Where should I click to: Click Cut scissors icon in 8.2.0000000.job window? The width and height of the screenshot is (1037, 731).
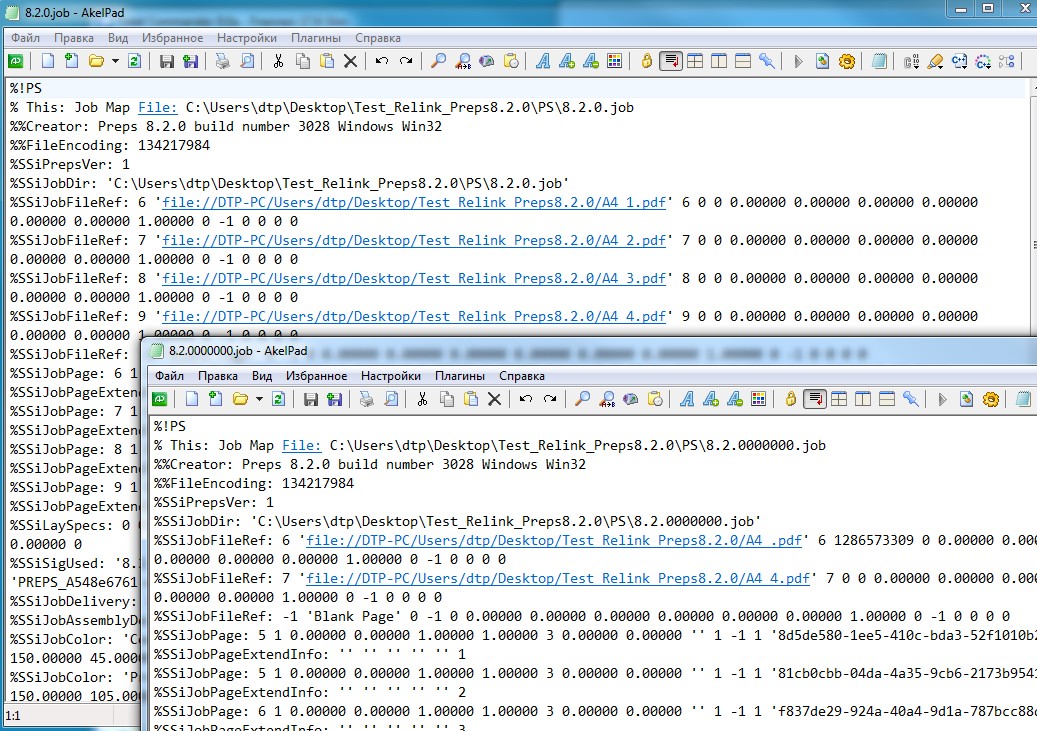[422, 399]
